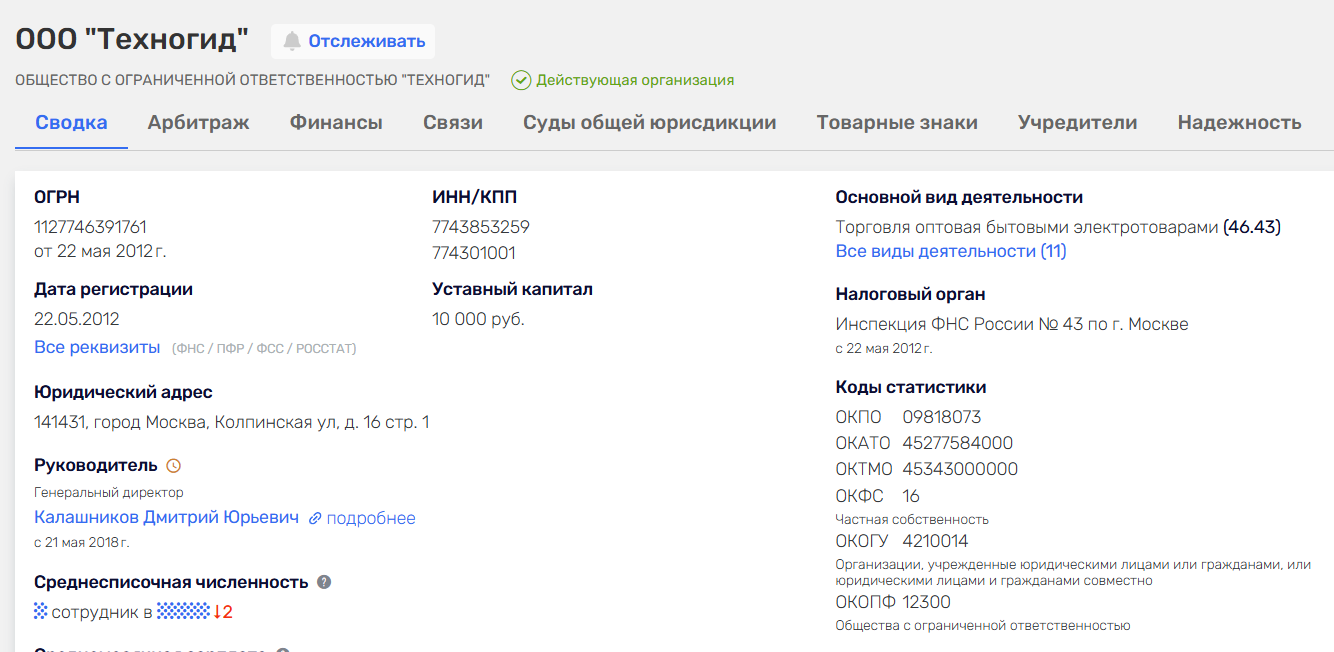Image resolution: width=1334 pixels, height=652 pixels.
Task: Click the ОКФС value 16
Action: [911, 496]
